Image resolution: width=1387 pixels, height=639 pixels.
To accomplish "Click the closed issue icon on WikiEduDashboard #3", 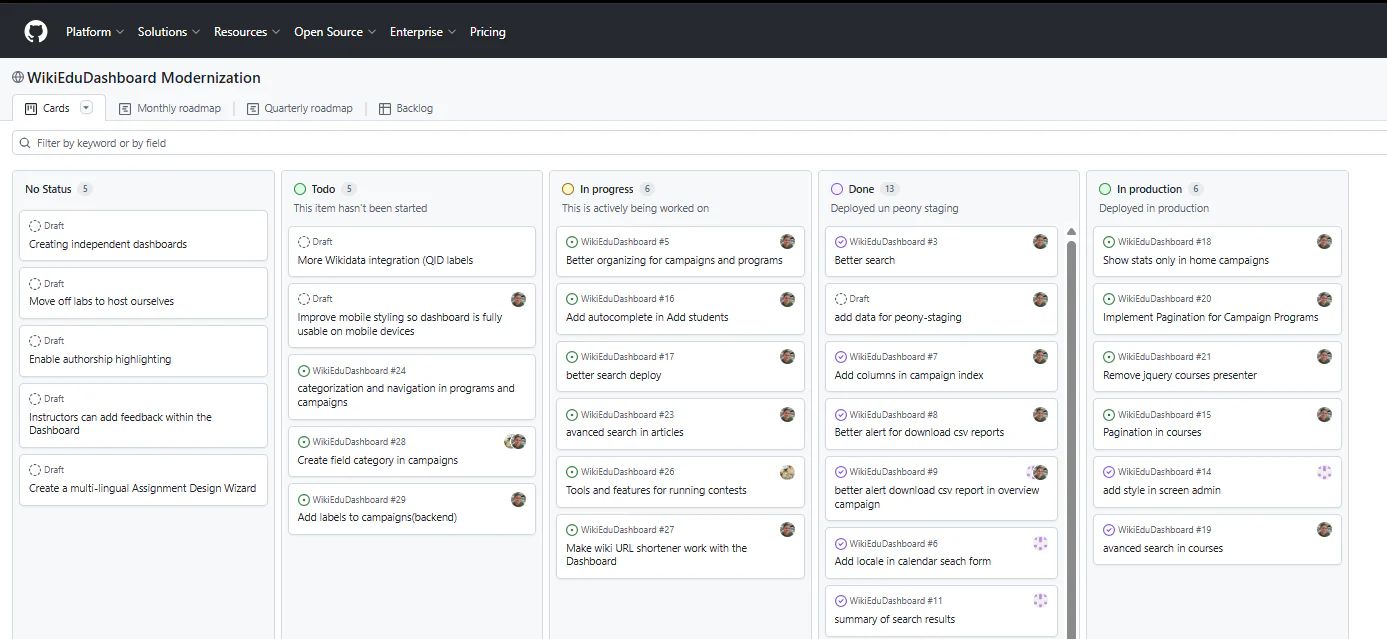I will pyautogui.click(x=841, y=242).
